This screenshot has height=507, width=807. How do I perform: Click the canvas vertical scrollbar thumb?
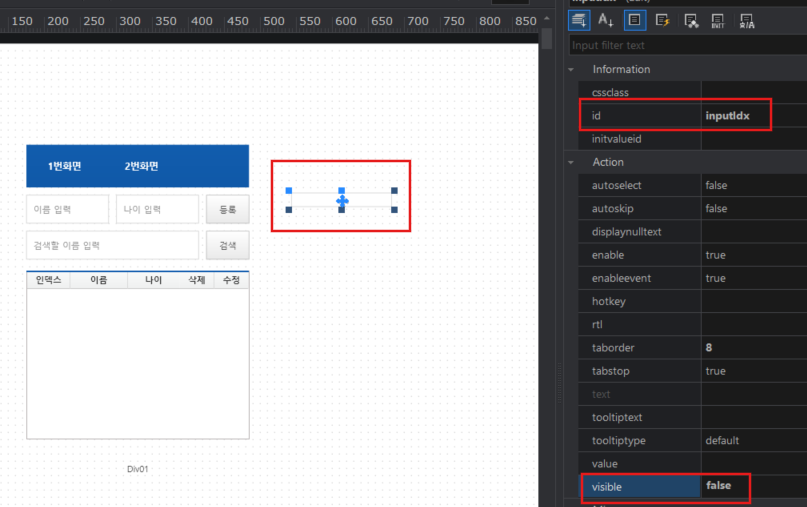[547, 39]
